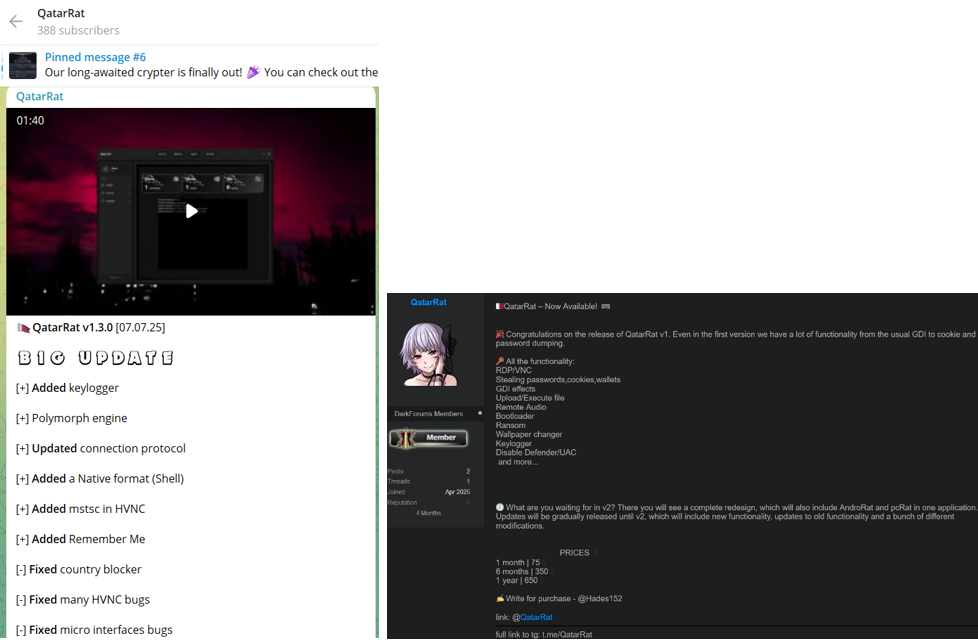
Task: Play the 01:40 video
Action: pos(191,211)
